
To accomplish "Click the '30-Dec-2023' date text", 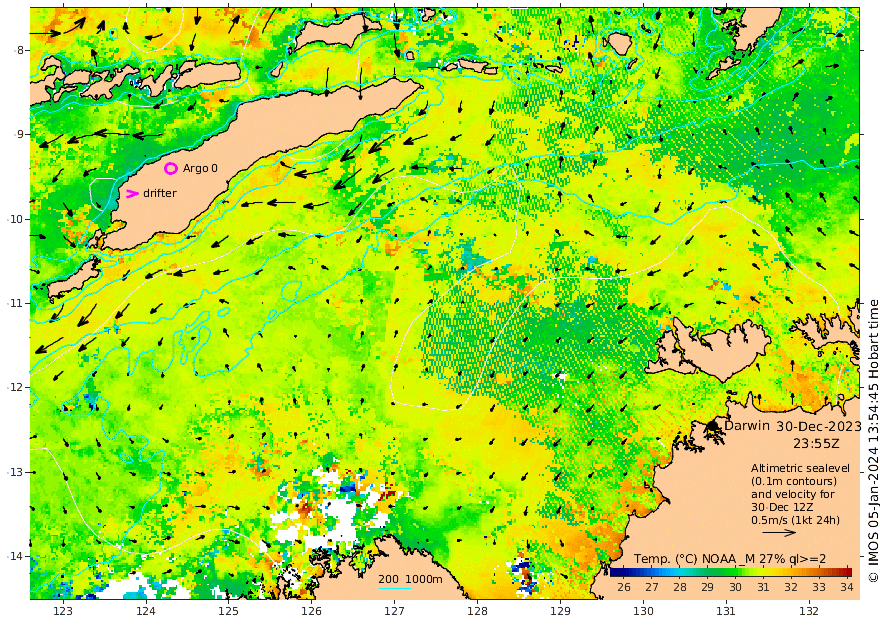I will [819, 426].
